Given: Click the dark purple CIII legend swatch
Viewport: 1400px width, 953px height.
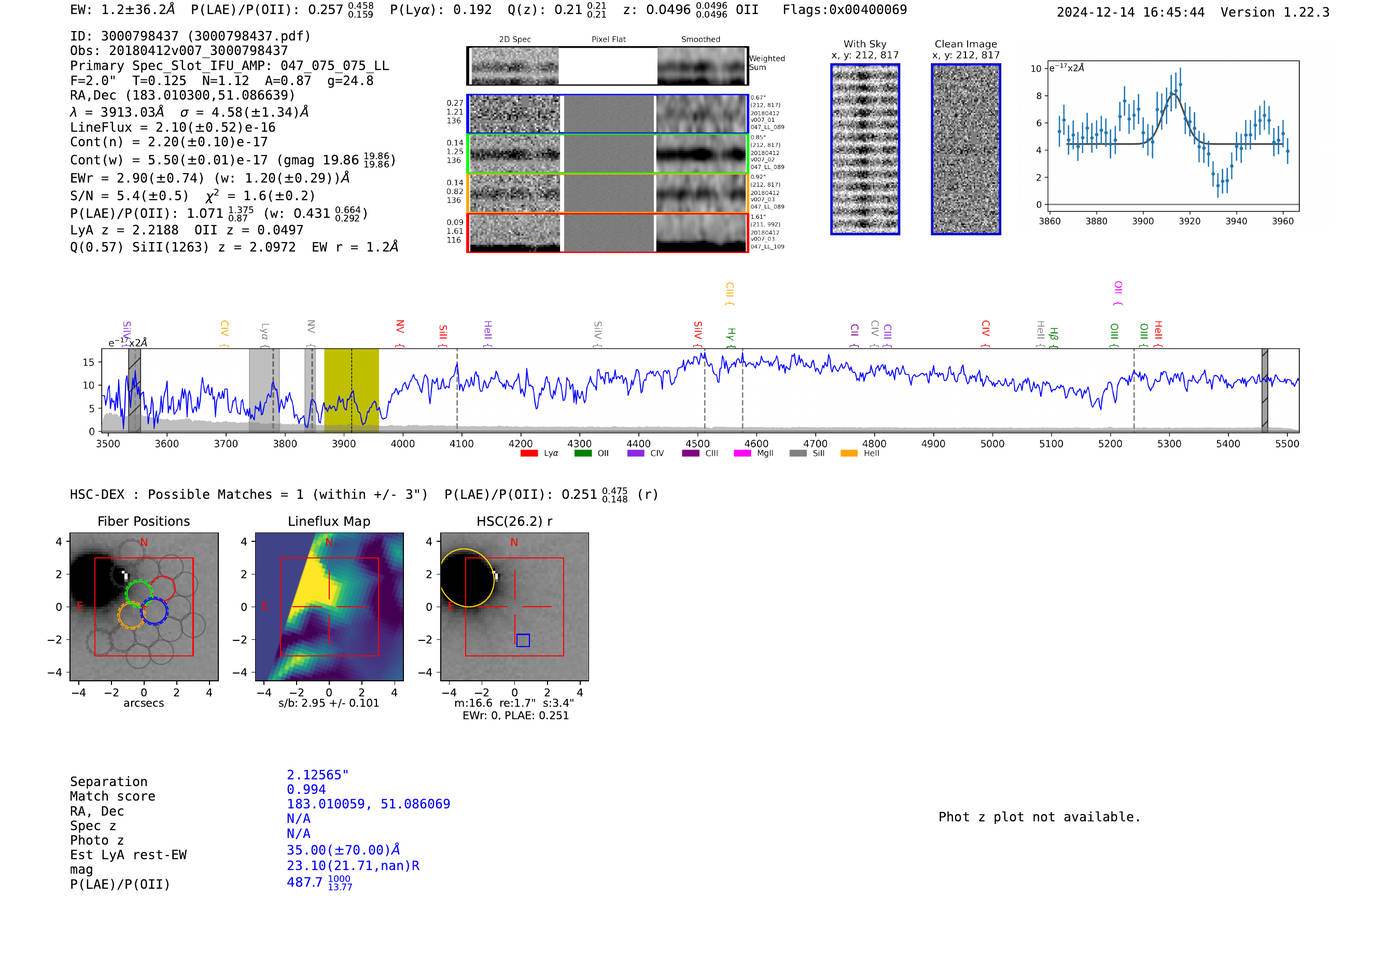Looking at the screenshot, I should [x=690, y=454].
